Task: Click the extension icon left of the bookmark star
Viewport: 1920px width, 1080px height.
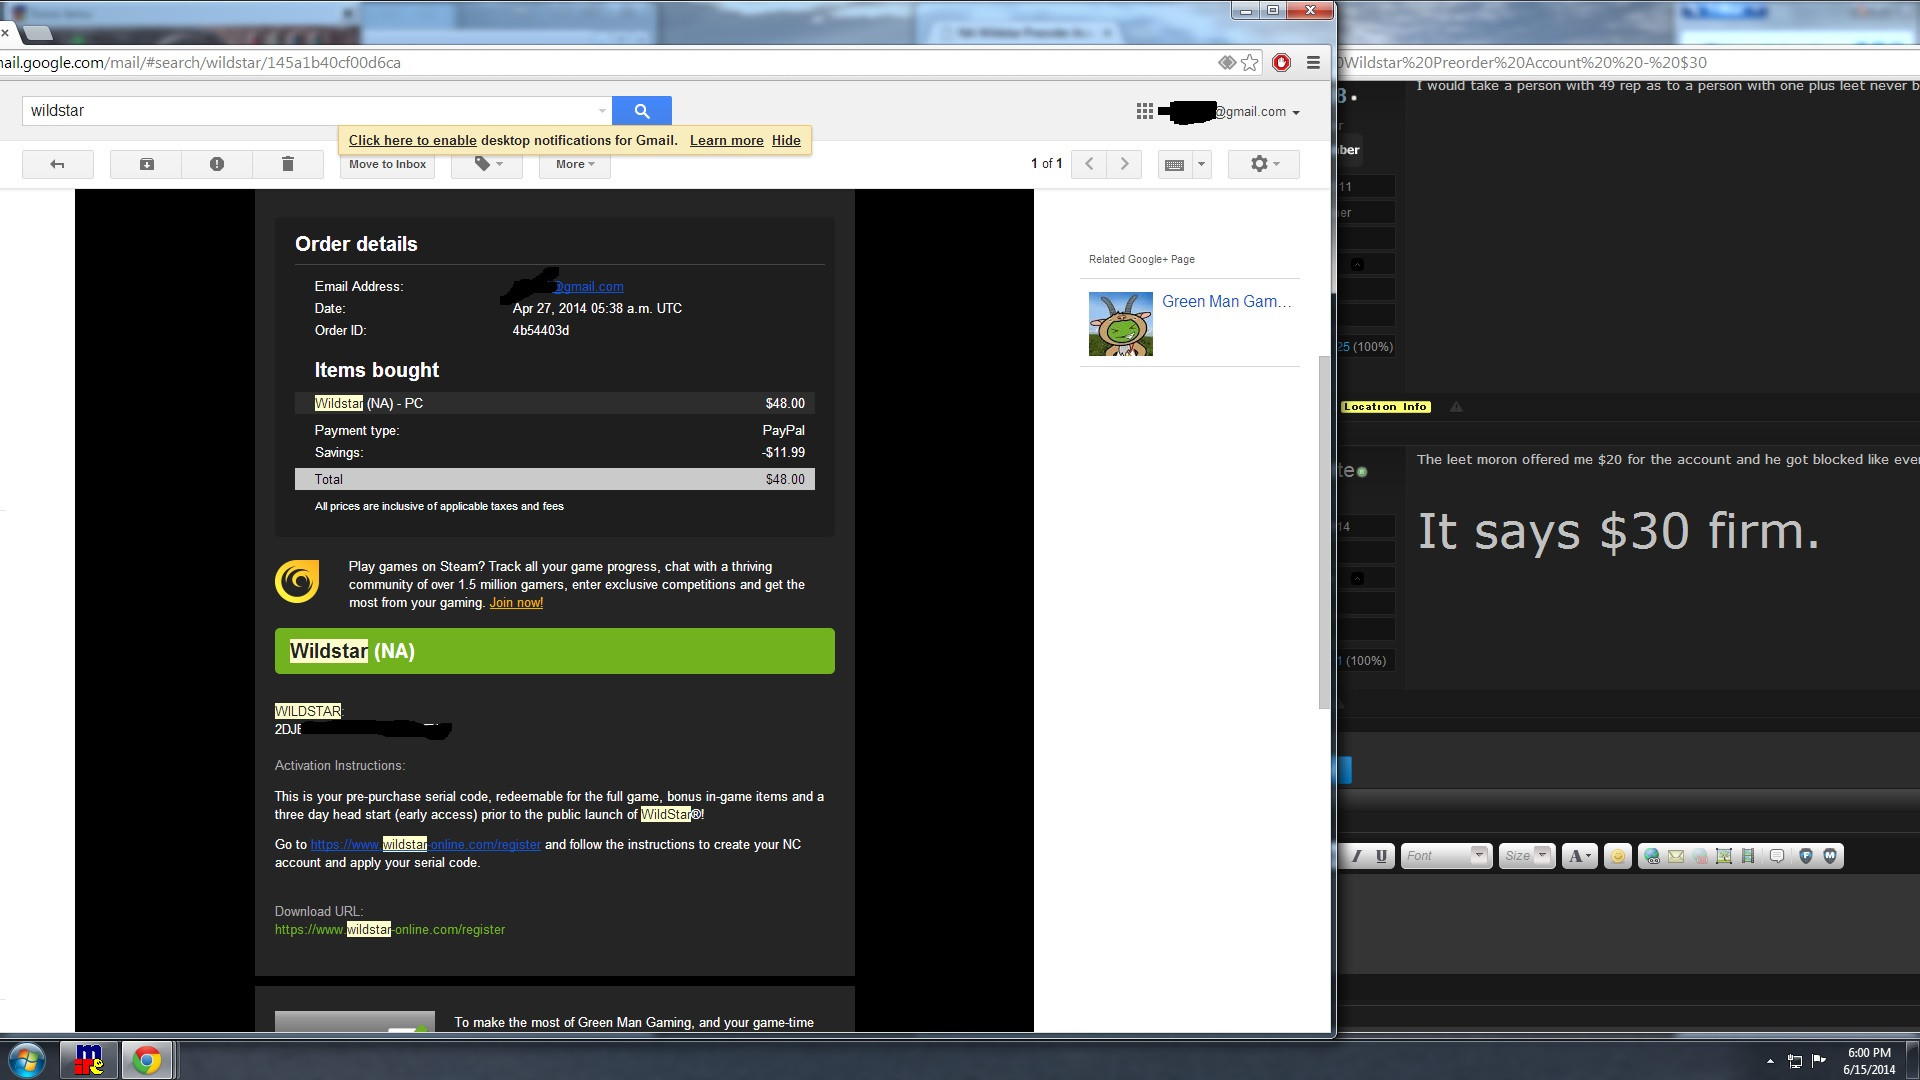Action: coord(1227,63)
